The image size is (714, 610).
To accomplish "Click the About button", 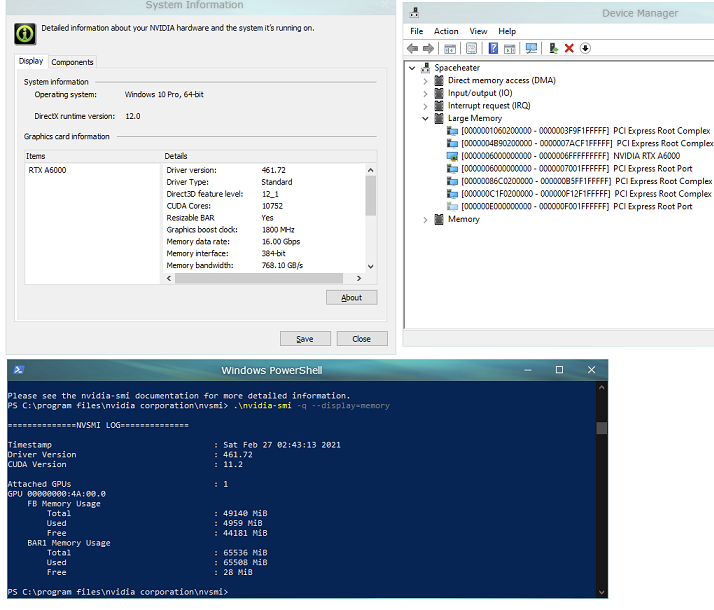I will click(x=352, y=298).
